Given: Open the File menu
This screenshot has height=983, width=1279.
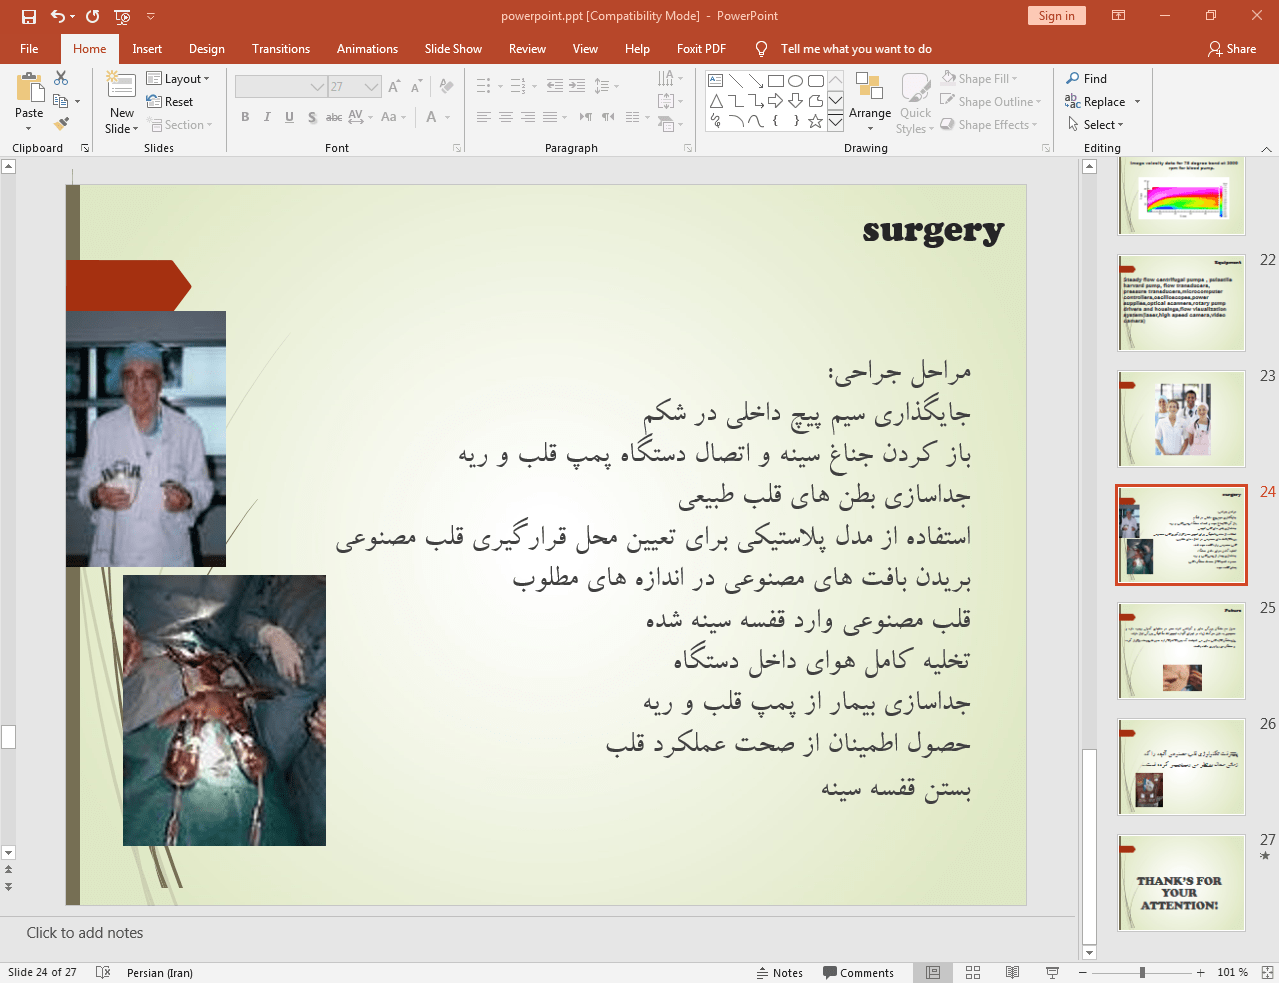Looking at the screenshot, I should [29, 49].
